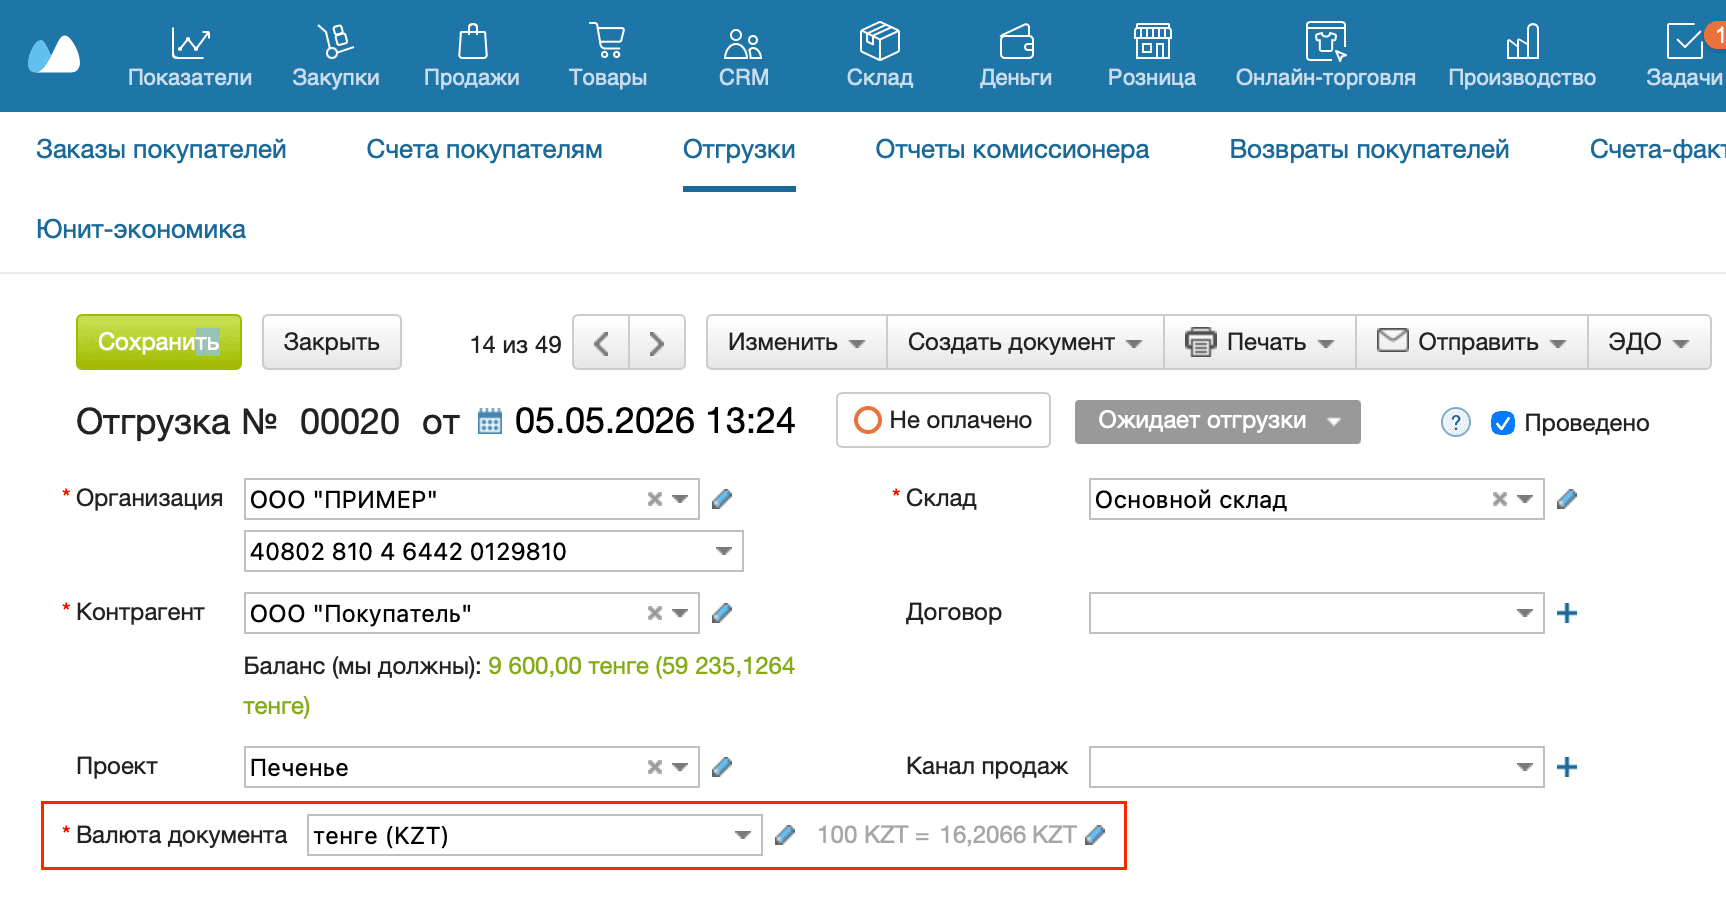Screen dimensions: 1726x906
Task: Open the Закупки section
Action: (x=336, y=57)
